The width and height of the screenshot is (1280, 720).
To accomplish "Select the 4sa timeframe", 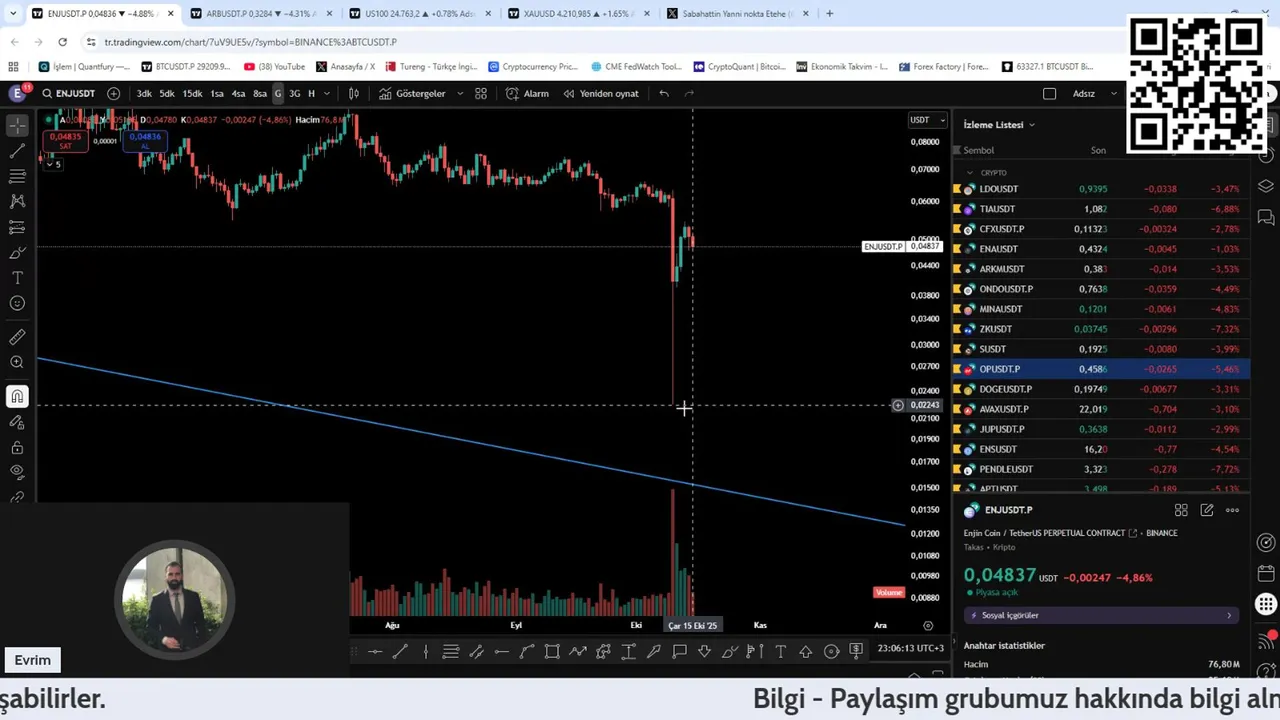I will (238, 93).
